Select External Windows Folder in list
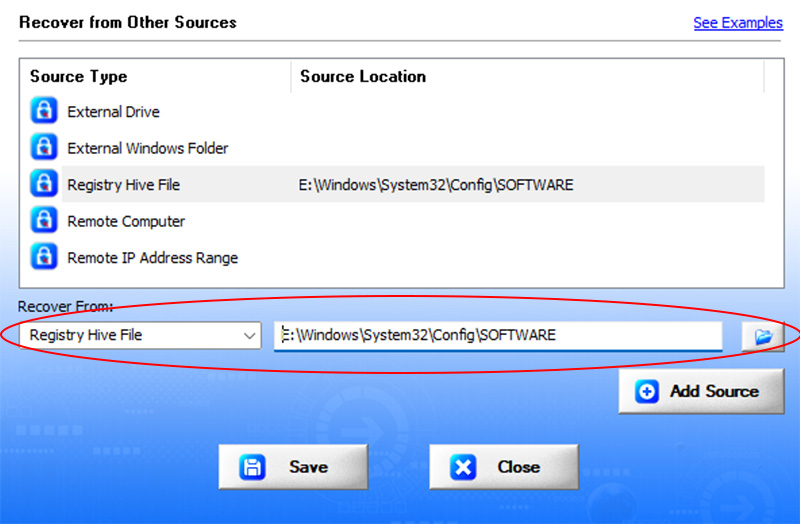The width and height of the screenshot is (800, 524). tap(147, 148)
